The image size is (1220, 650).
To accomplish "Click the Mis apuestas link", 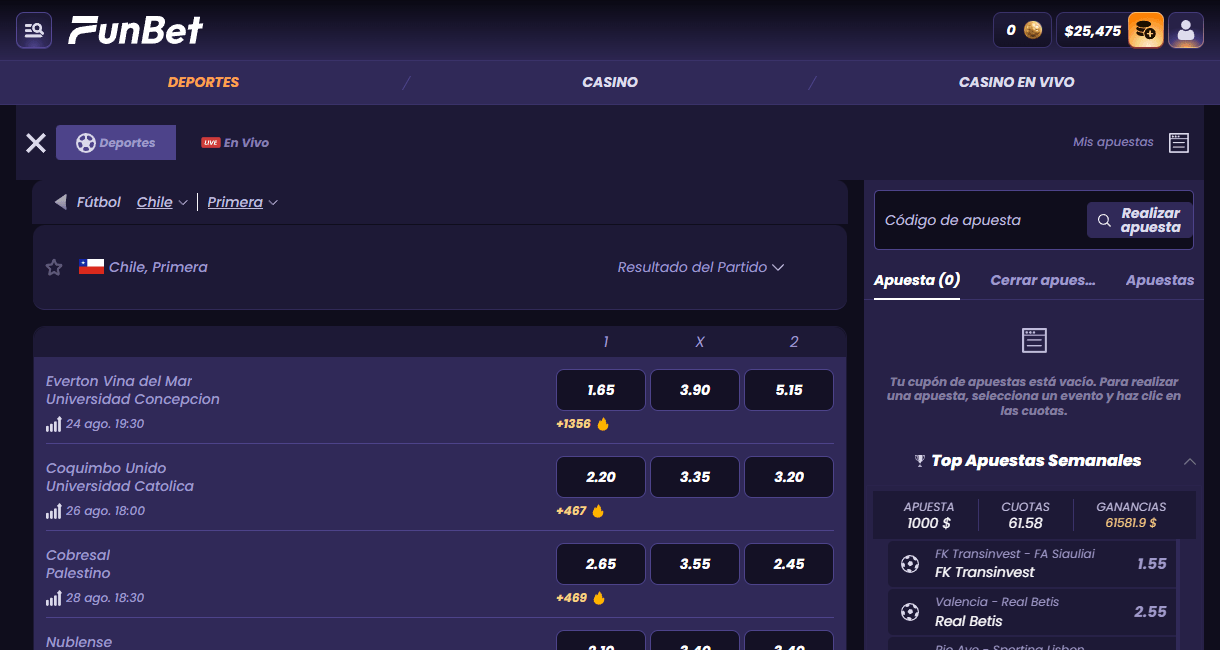I will click(1113, 142).
